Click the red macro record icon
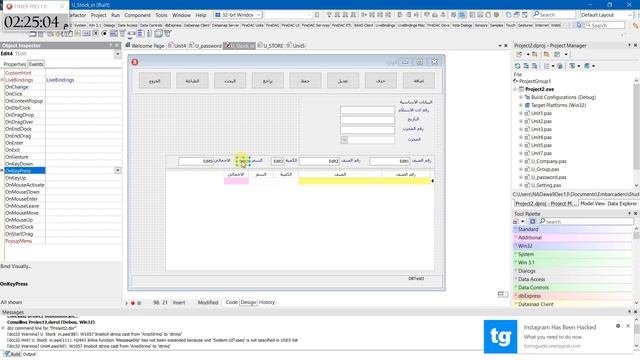This screenshot has height=360, width=640. click(133, 303)
